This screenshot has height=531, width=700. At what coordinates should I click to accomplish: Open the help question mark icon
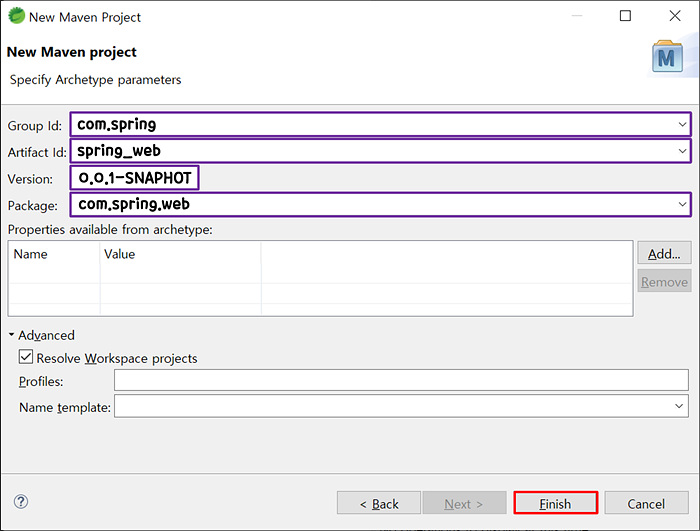point(21,502)
